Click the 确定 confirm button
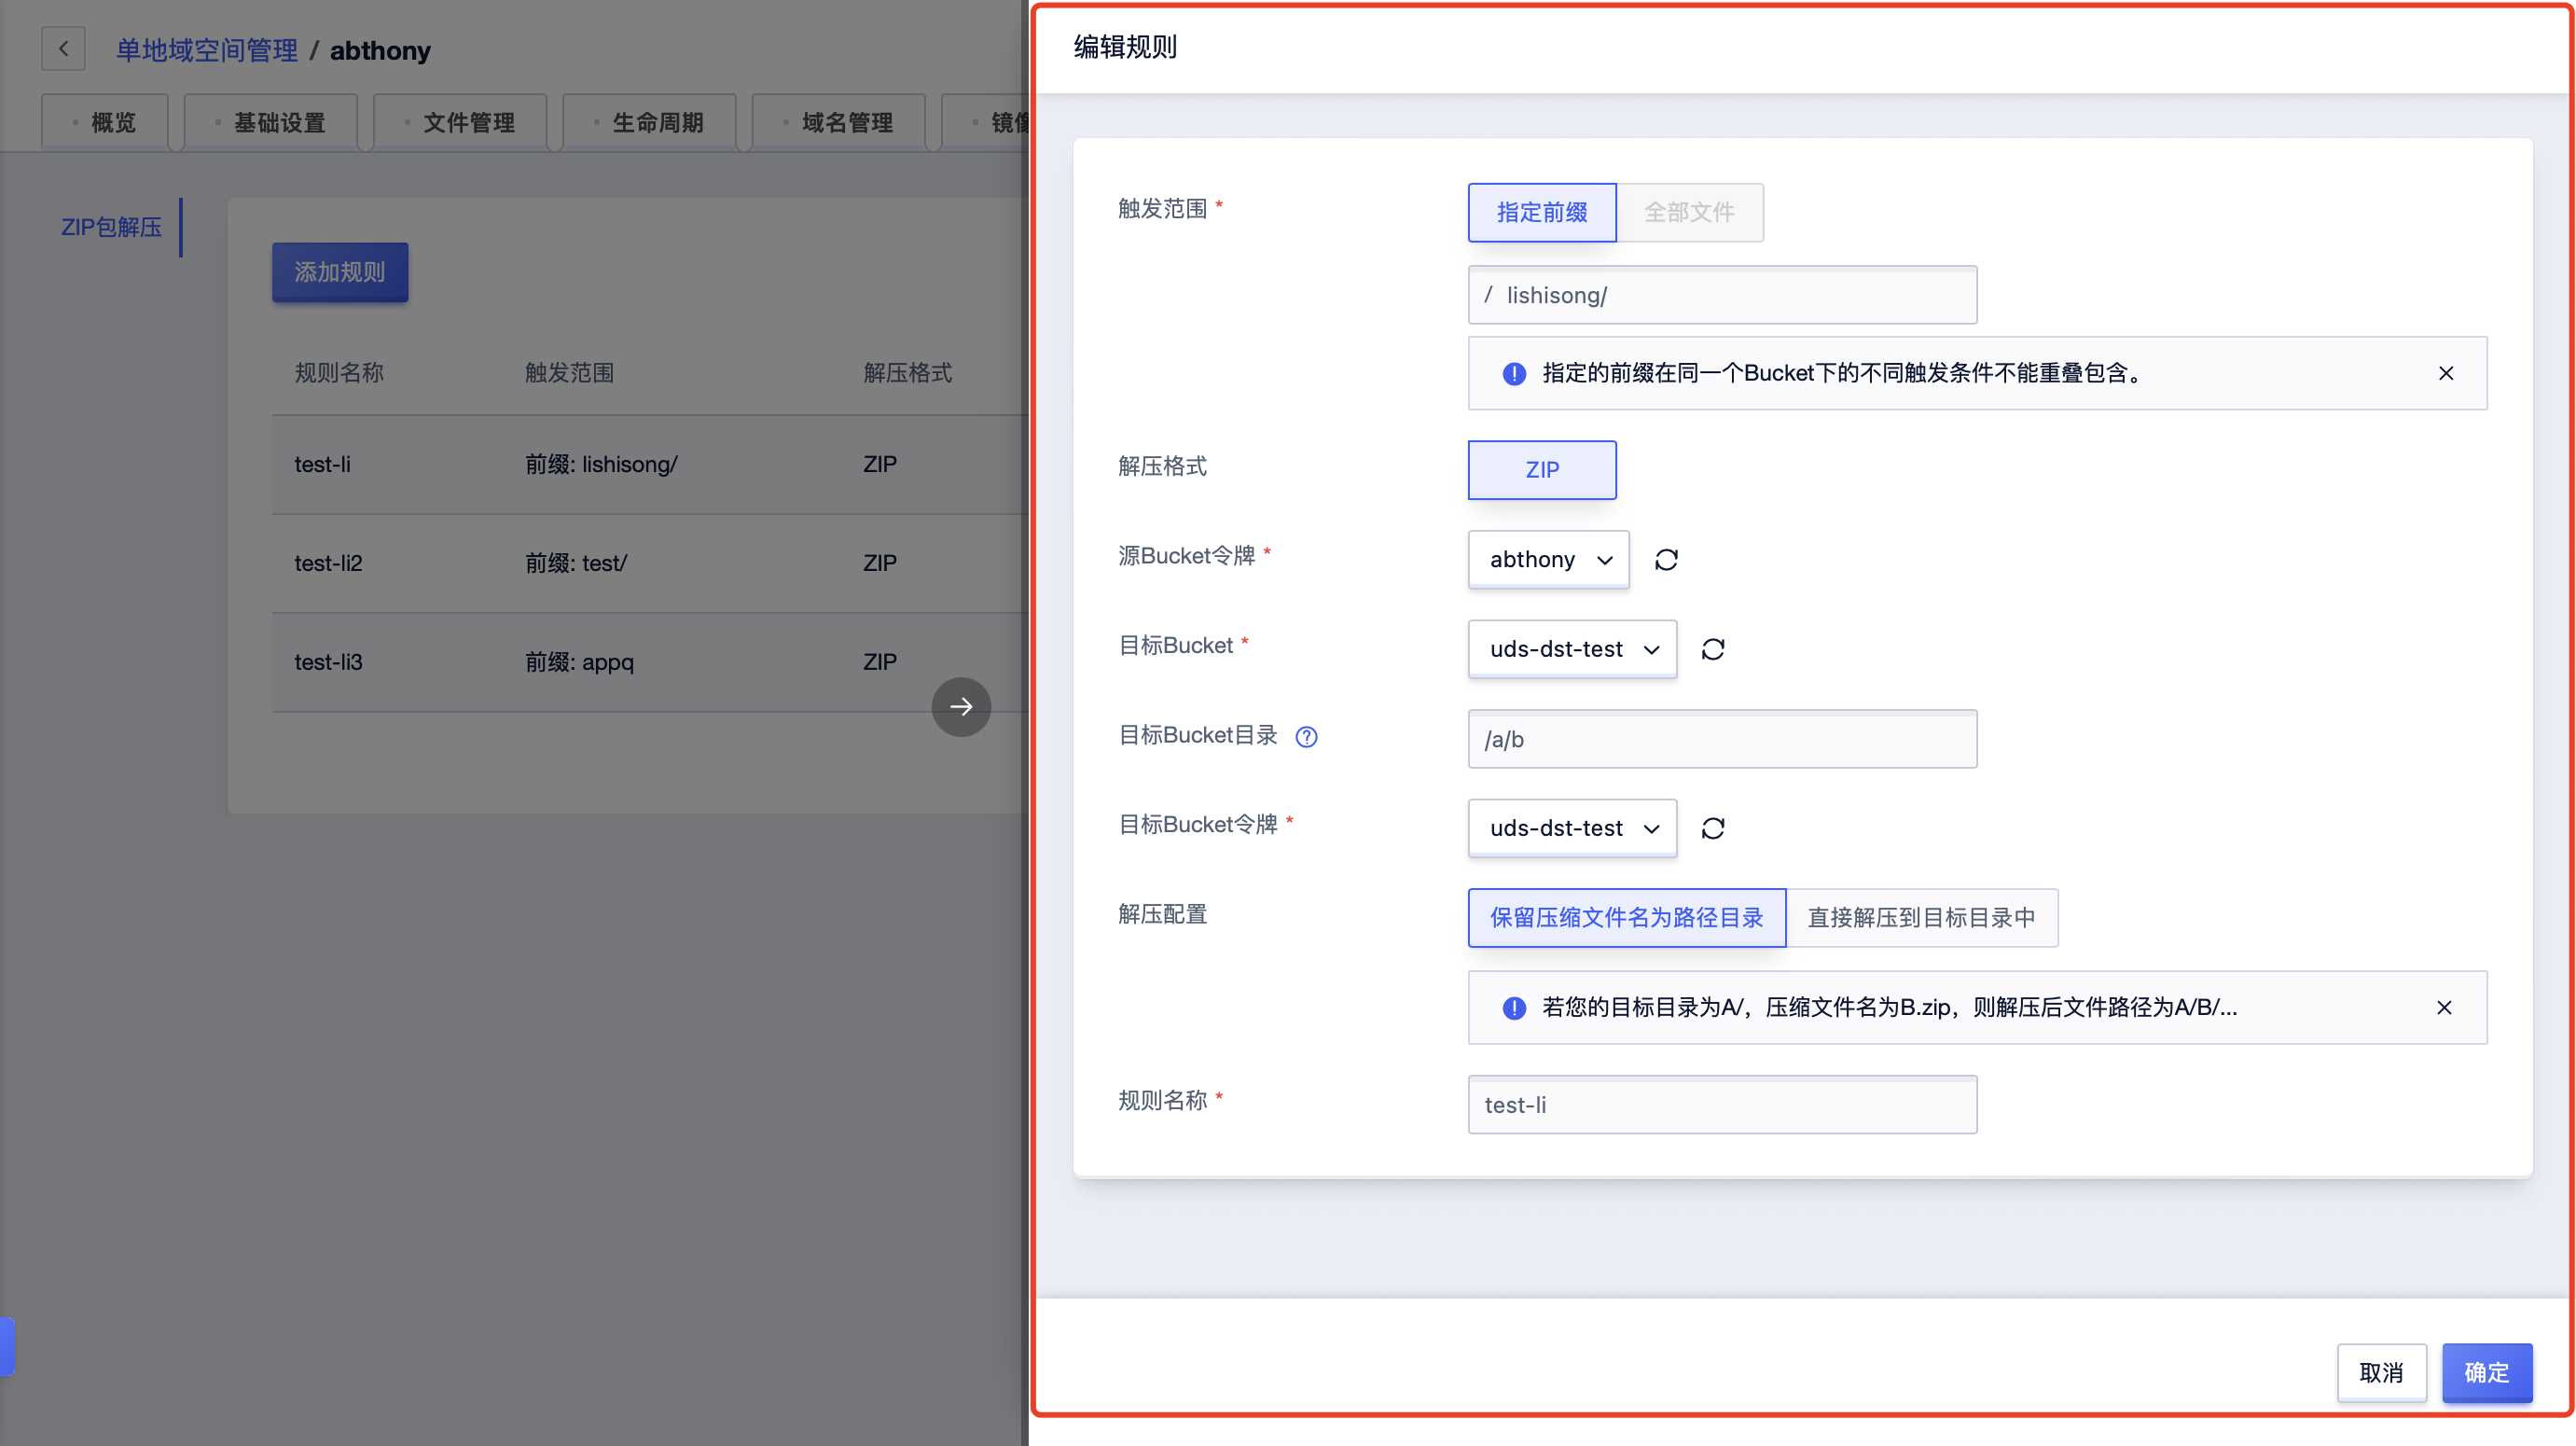2576x1446 pixels. click(2486, 1373)
